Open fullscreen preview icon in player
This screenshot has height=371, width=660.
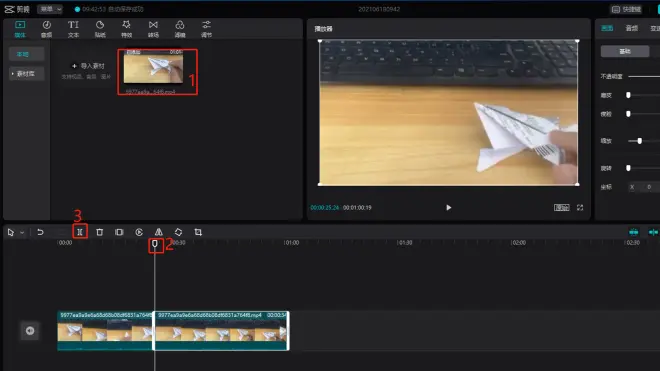[580, 208]
